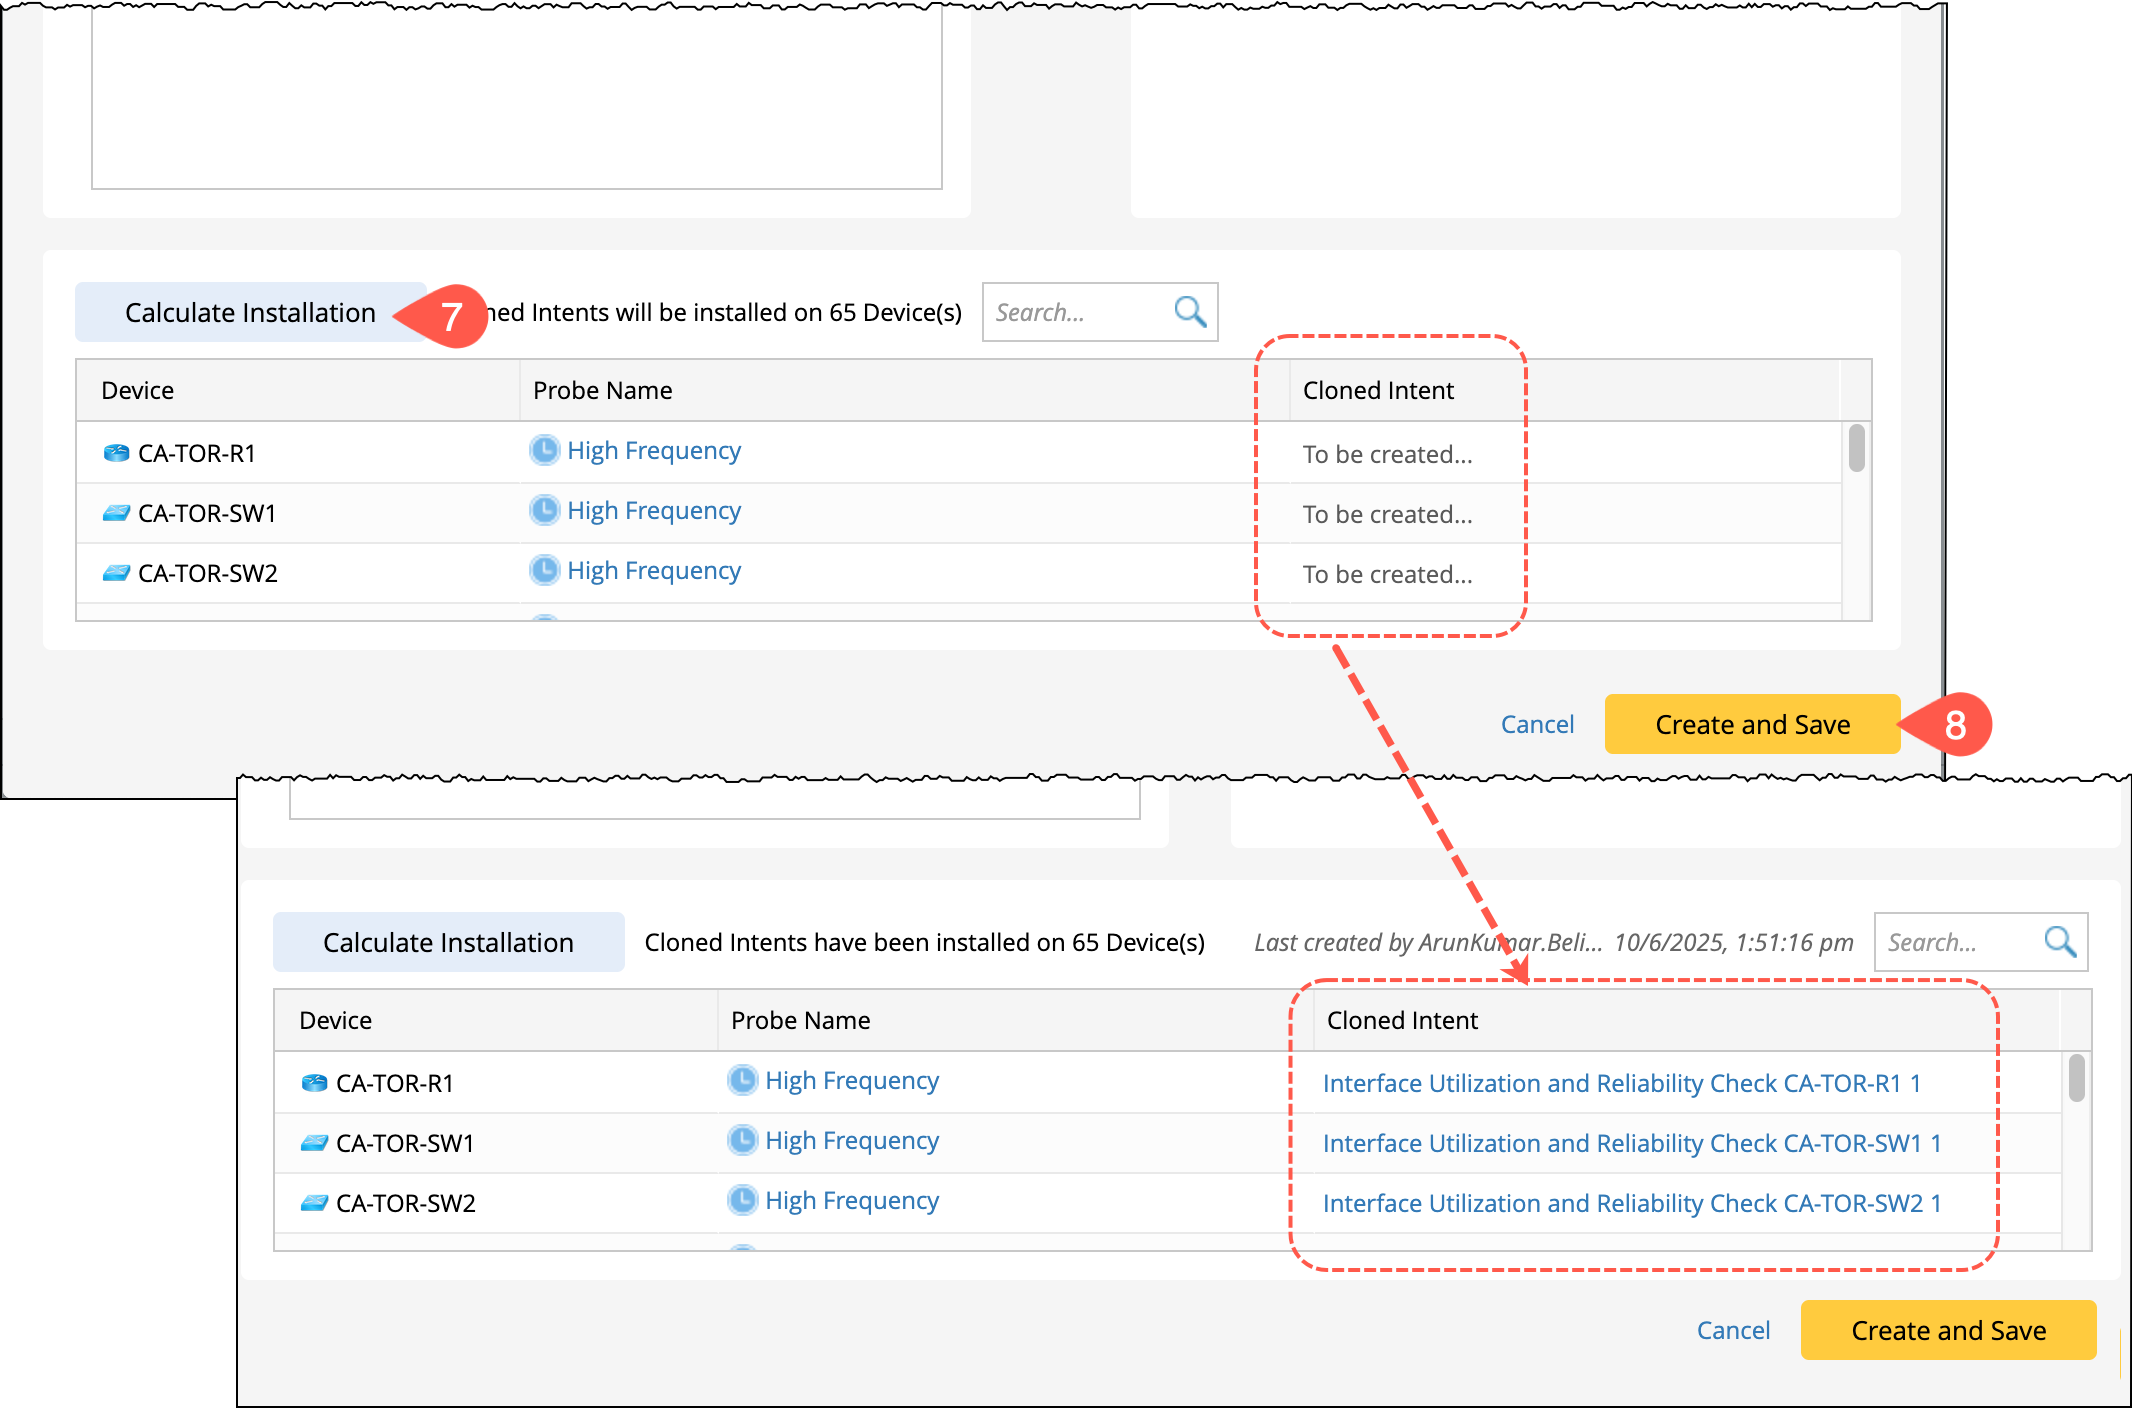Click upper Cancel link
The height and width of the screenshot is (1410, 2134).
pos(1537,724)
